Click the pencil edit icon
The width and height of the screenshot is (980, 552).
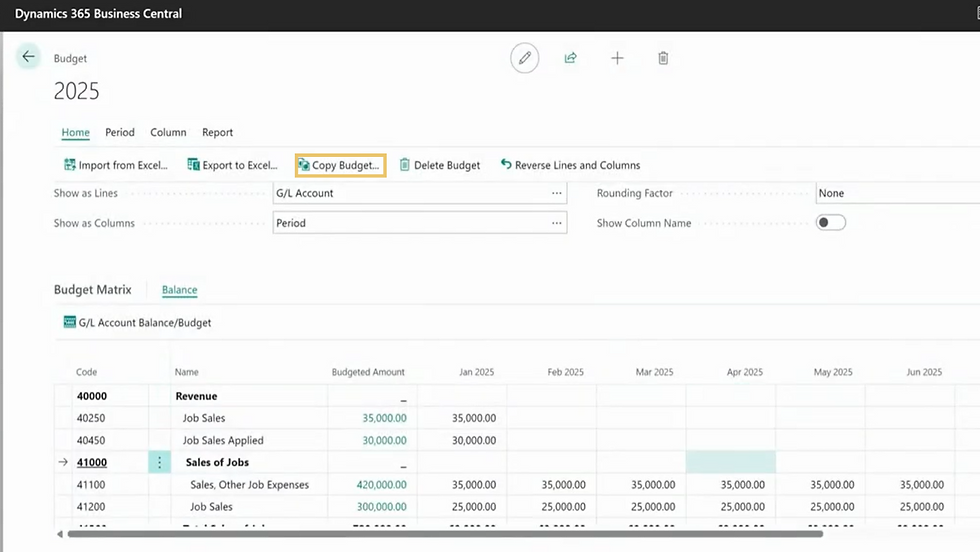pyautogui.click(x=524, y=58)
